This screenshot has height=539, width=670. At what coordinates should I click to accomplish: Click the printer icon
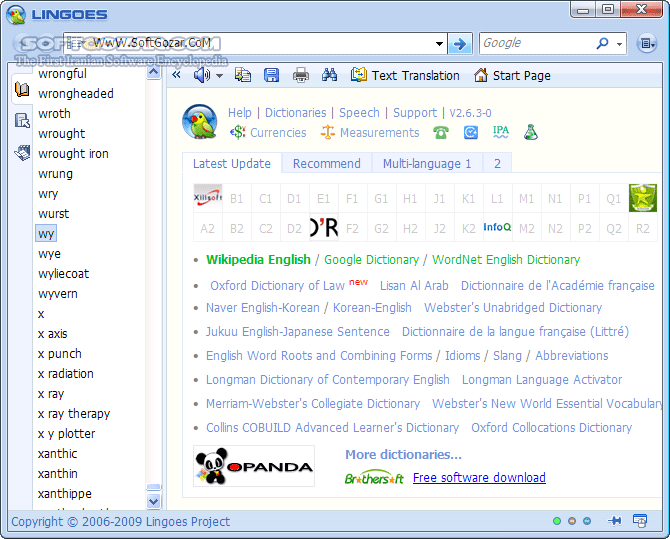click(x=300, y=76)
